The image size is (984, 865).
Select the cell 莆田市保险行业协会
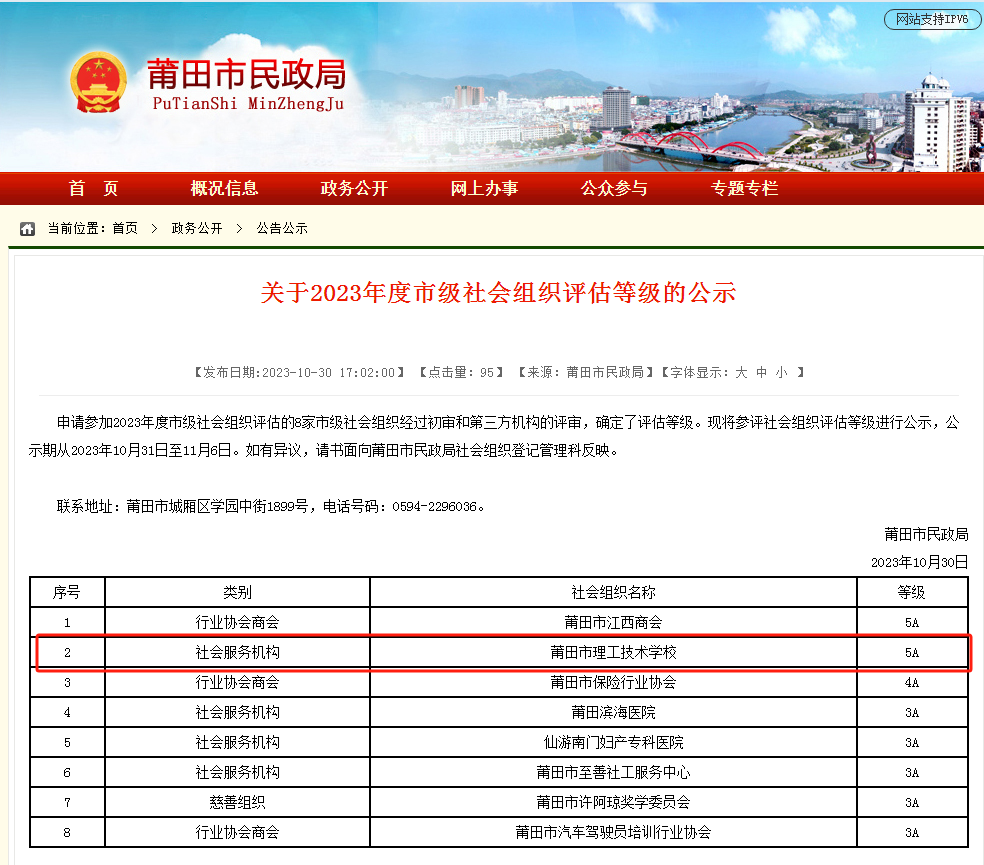tap(613, 682)
